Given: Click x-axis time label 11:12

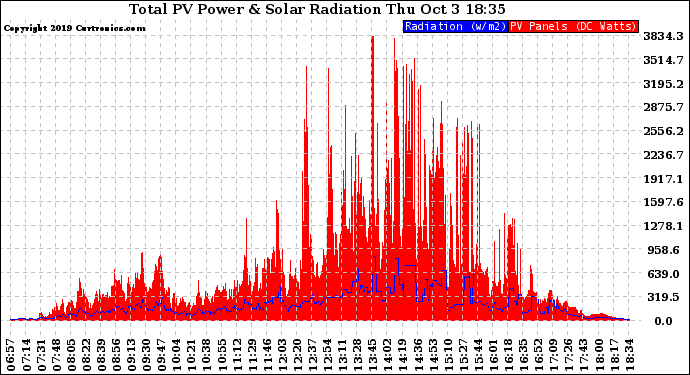Looking at the screenshot, I should 237,354.
